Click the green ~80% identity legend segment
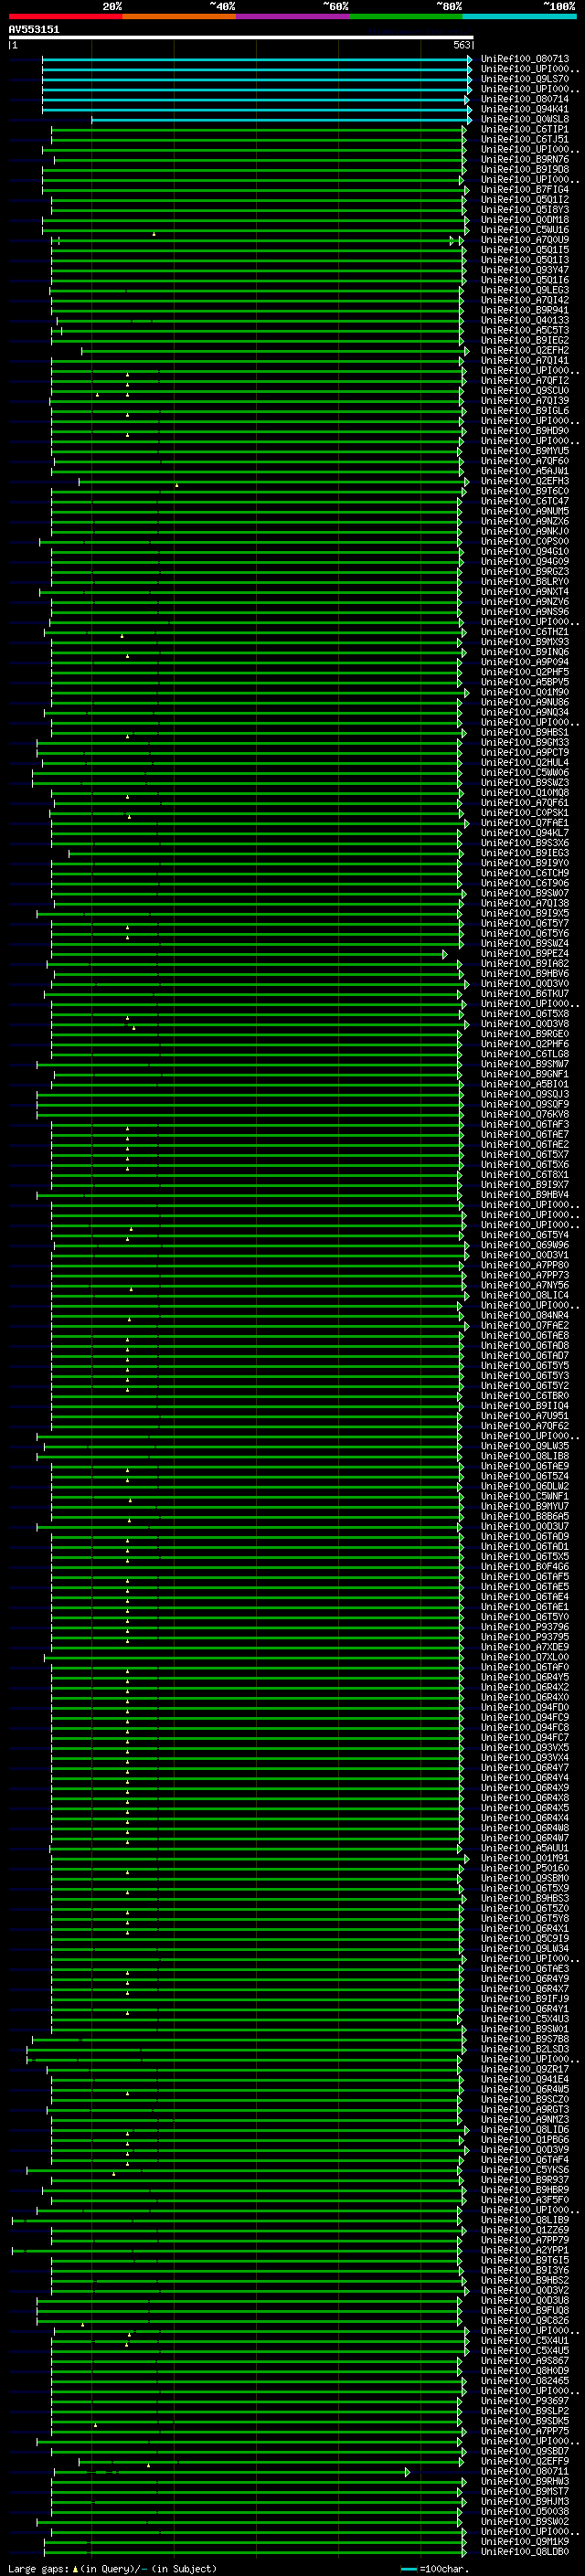This screenshot has width=585, height=2576. 406,16
